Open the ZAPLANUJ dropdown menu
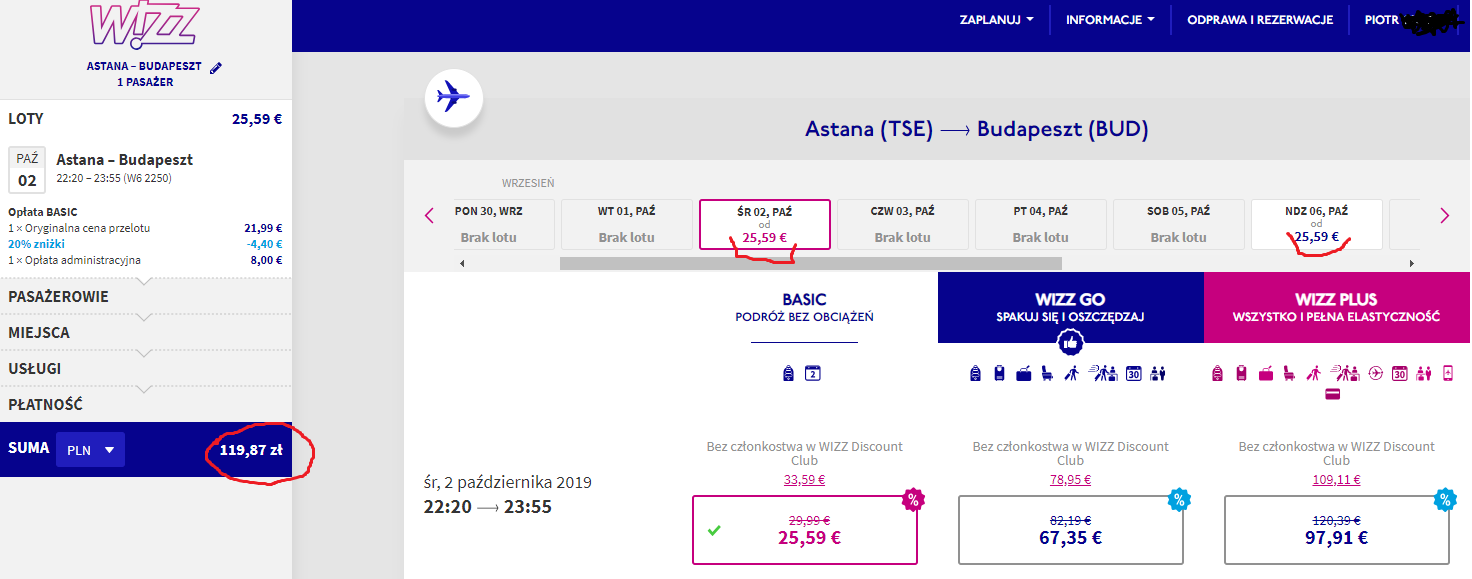 tap(996, 20)
